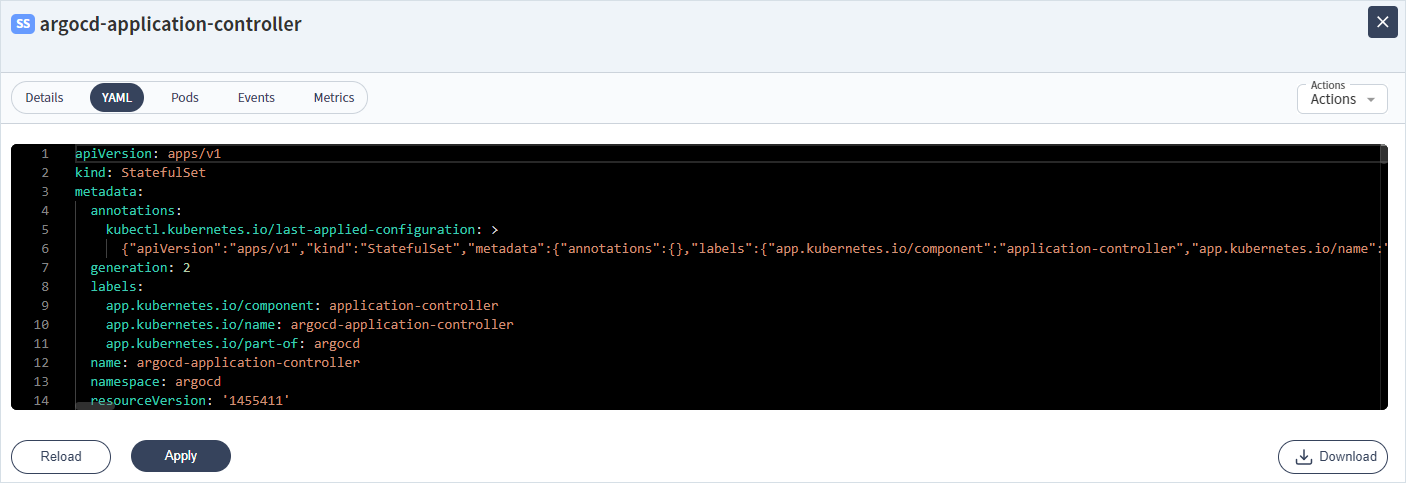Click the 'apiVersion: apps/v1' line
The height and width of the screenshot is (483, 1406).
[x=148, y=154]
